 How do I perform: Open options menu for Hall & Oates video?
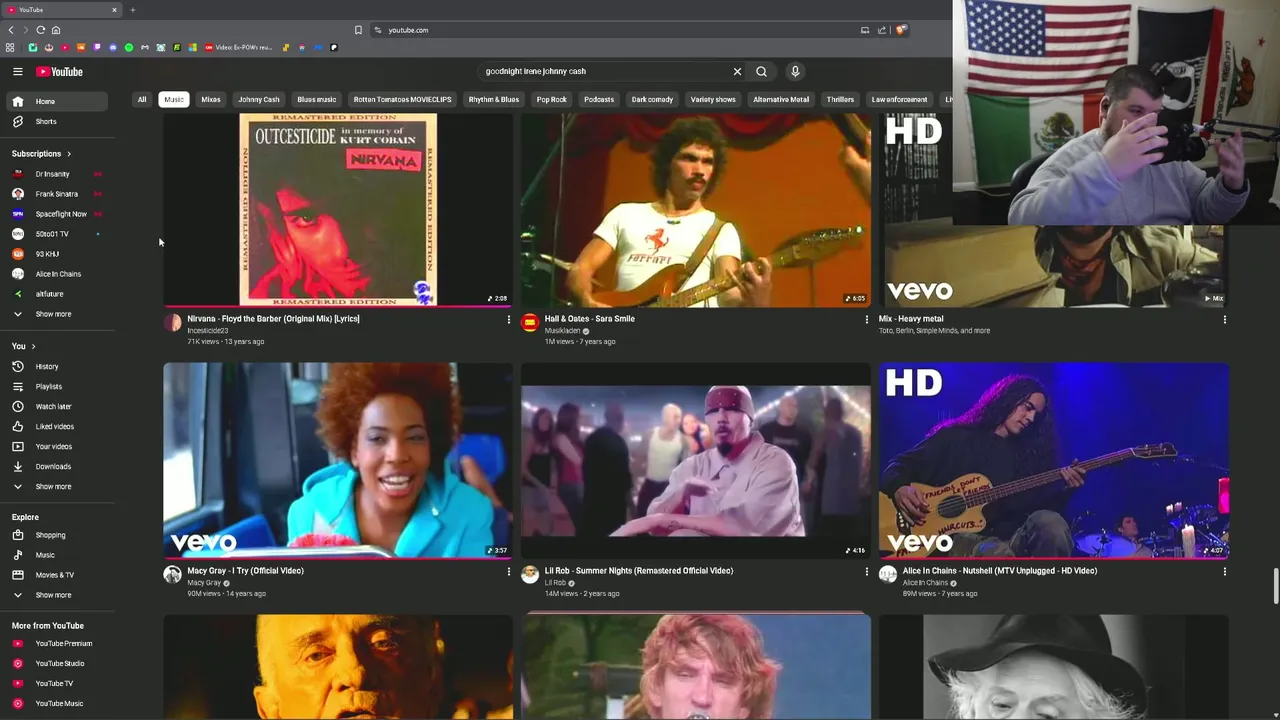(866, 320)
